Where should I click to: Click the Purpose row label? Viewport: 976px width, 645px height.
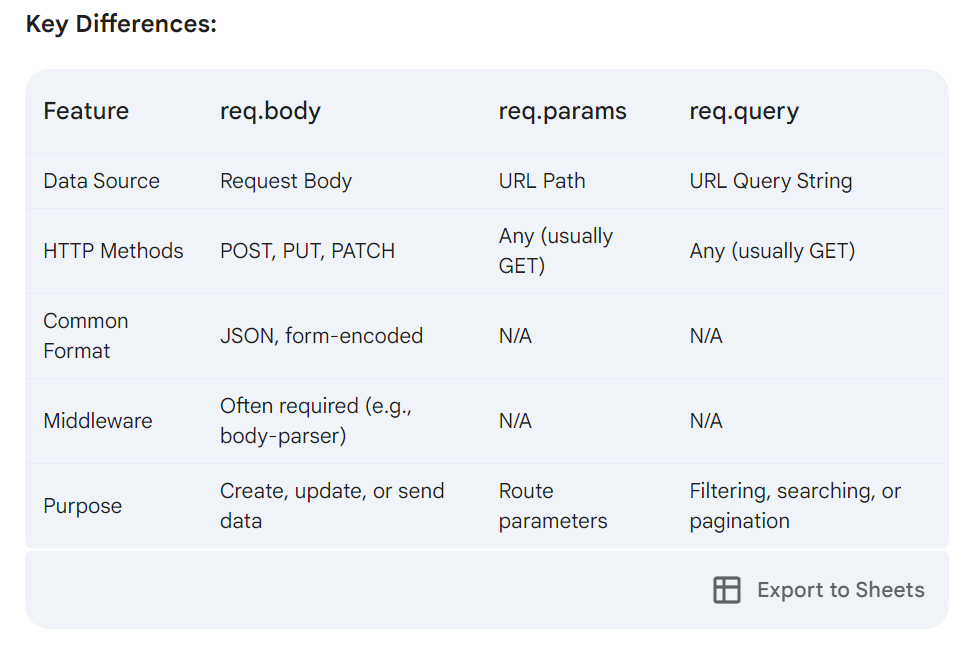(x=82, y=506)
